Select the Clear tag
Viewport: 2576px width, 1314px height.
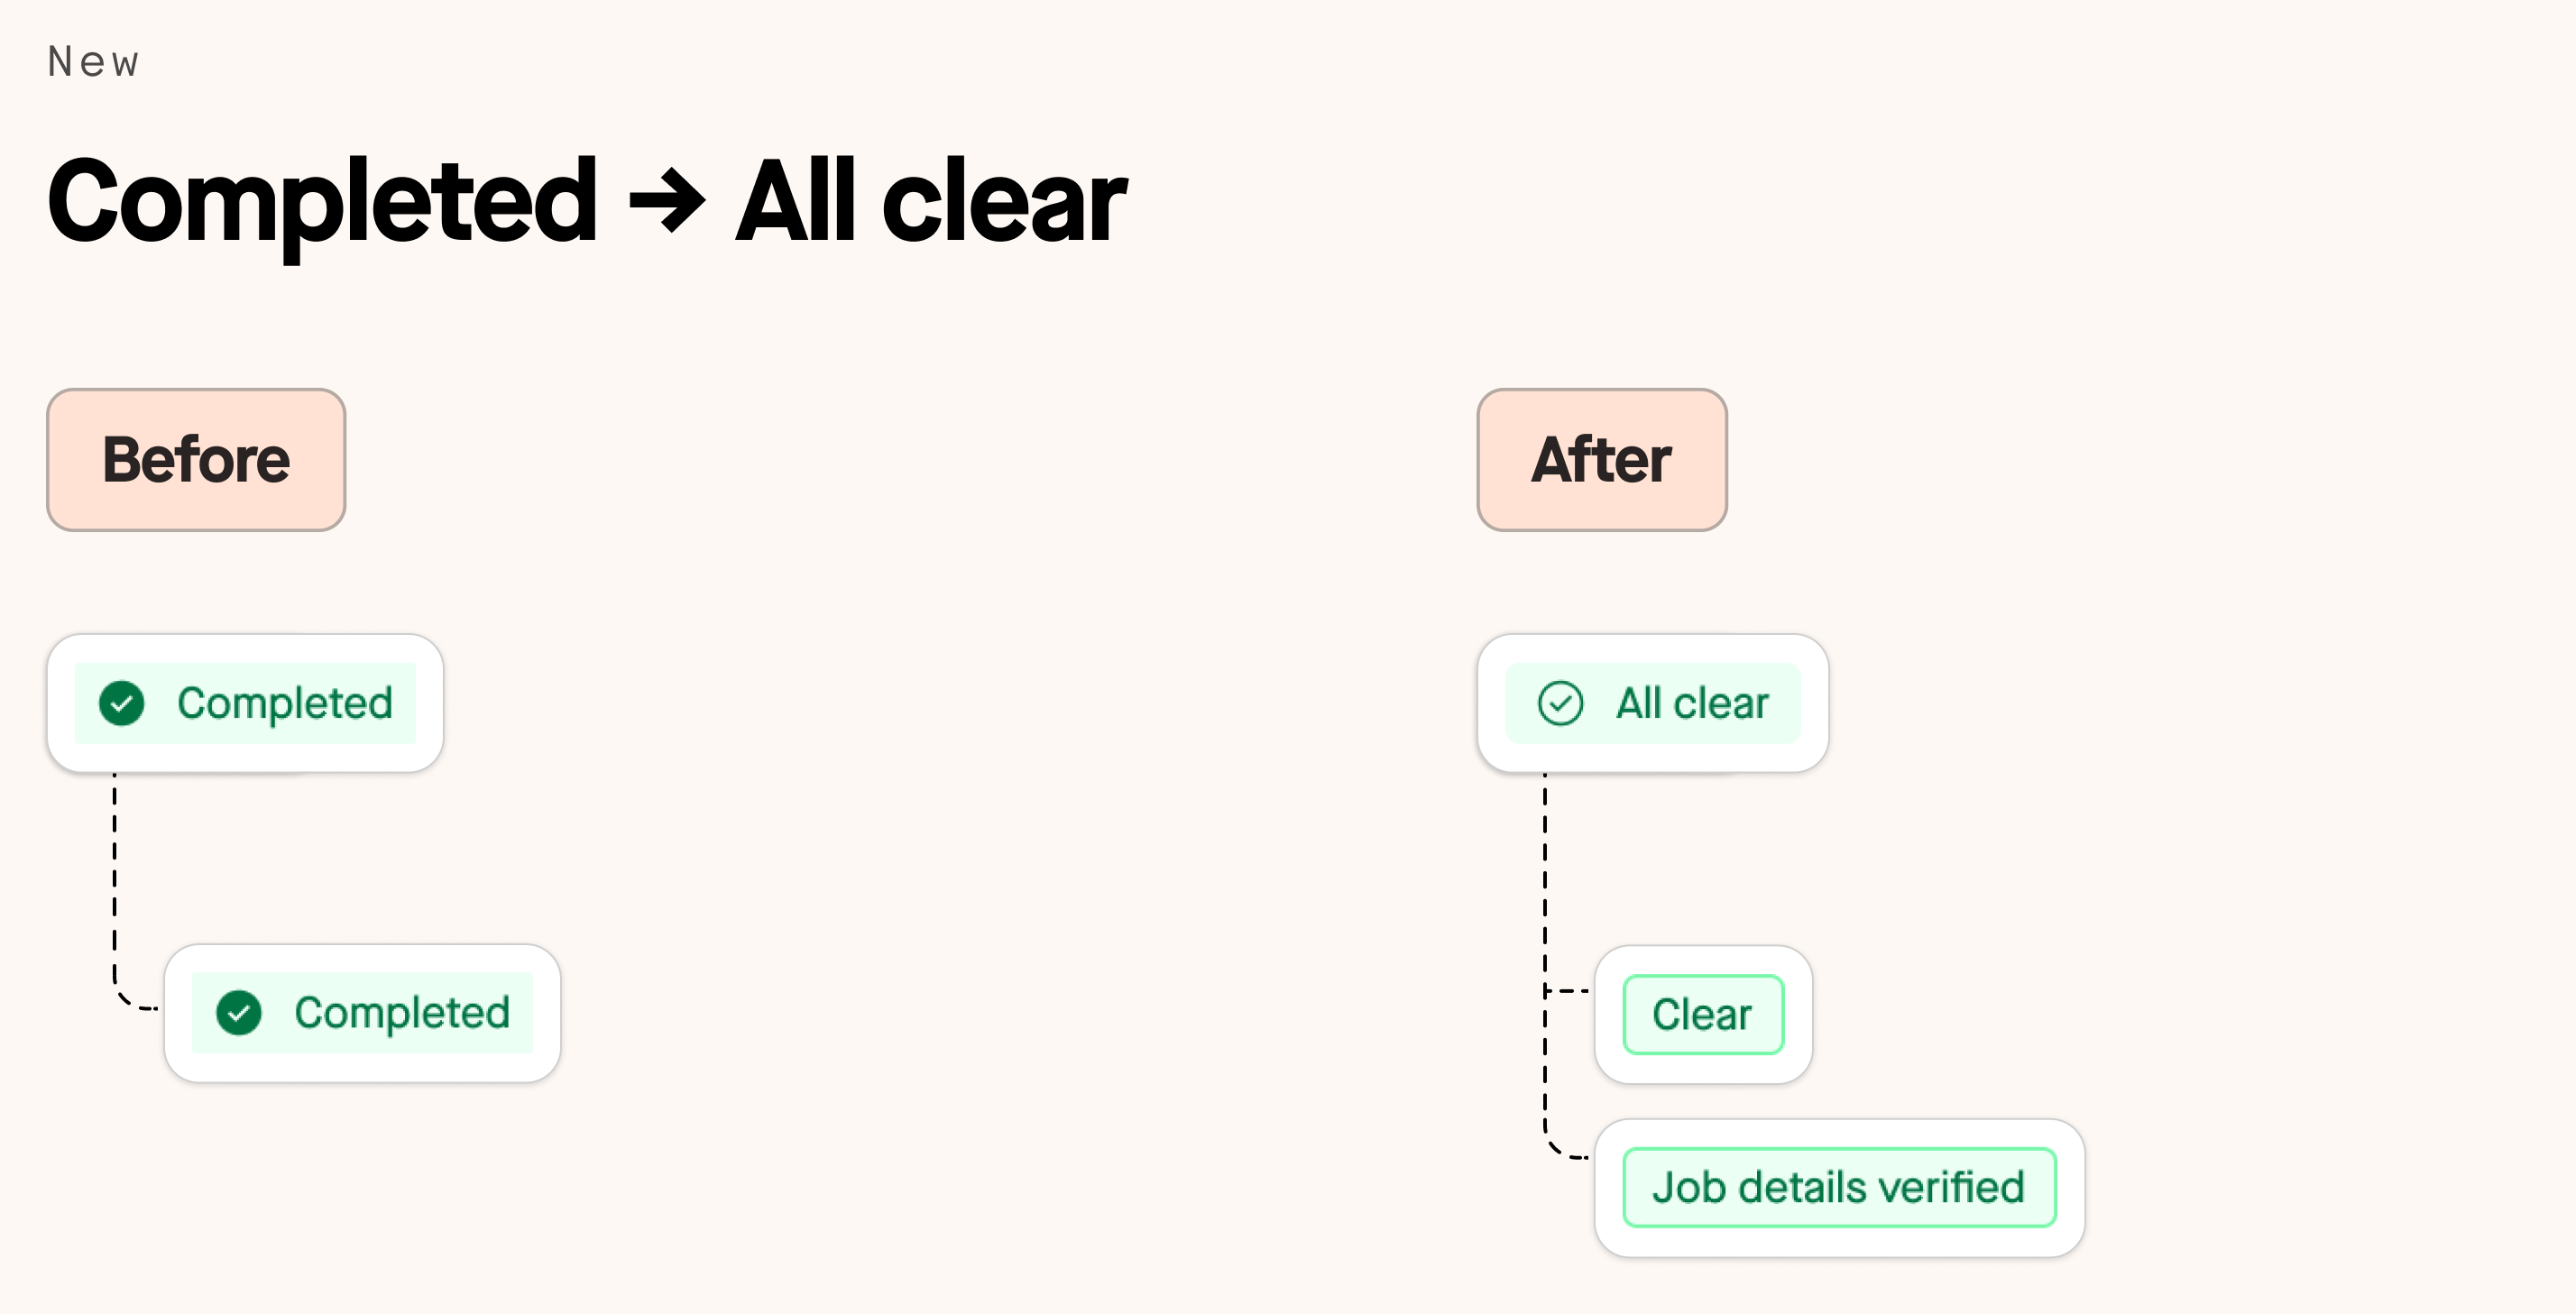click(x=1703, y=1015)
